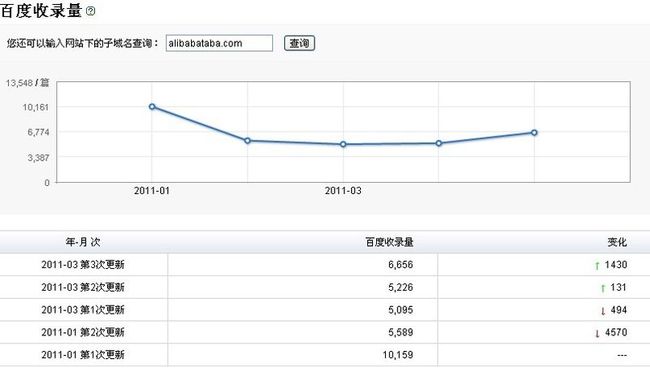Select the fourth chart data point after 2011-03

click(439, 143)
